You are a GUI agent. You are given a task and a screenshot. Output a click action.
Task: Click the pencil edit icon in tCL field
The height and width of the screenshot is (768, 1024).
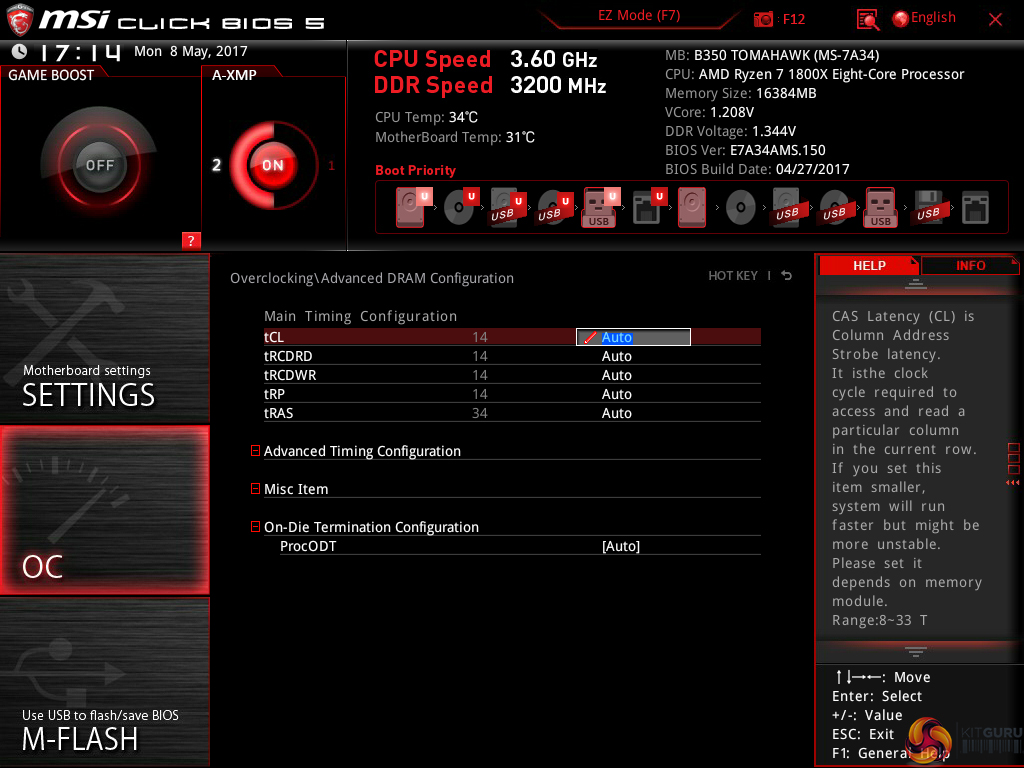pos(590,338)
